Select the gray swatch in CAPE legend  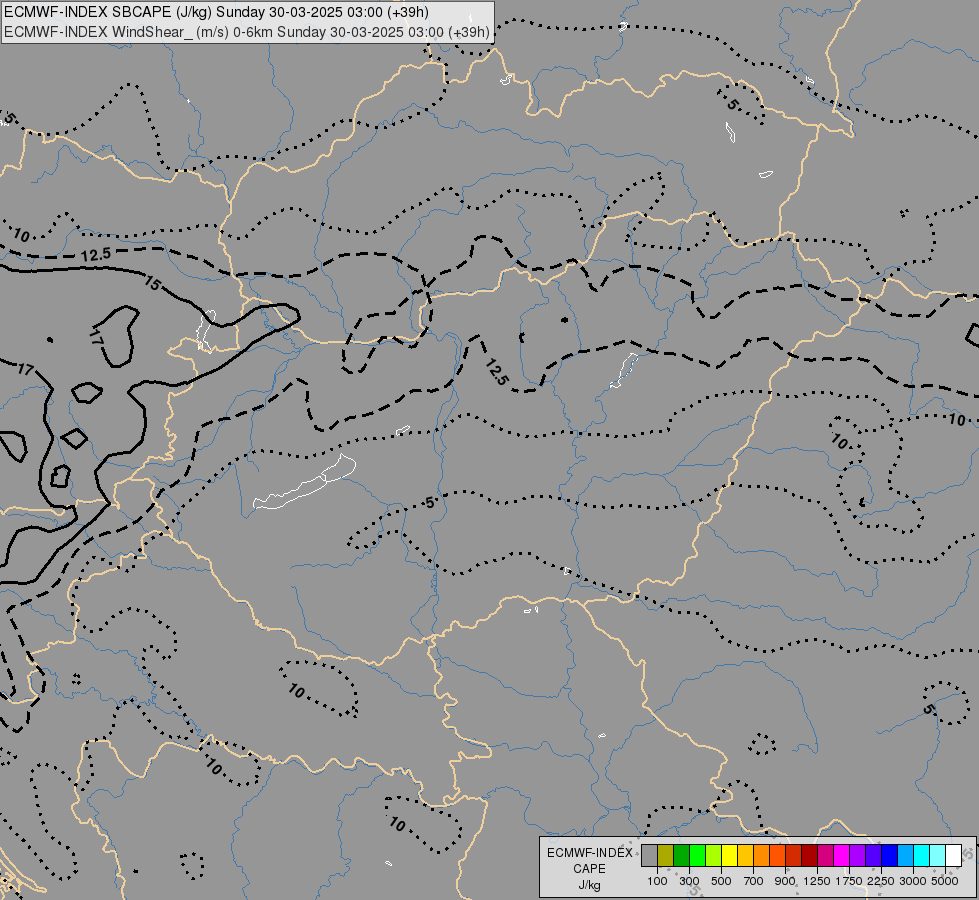[x=649, y=855]
